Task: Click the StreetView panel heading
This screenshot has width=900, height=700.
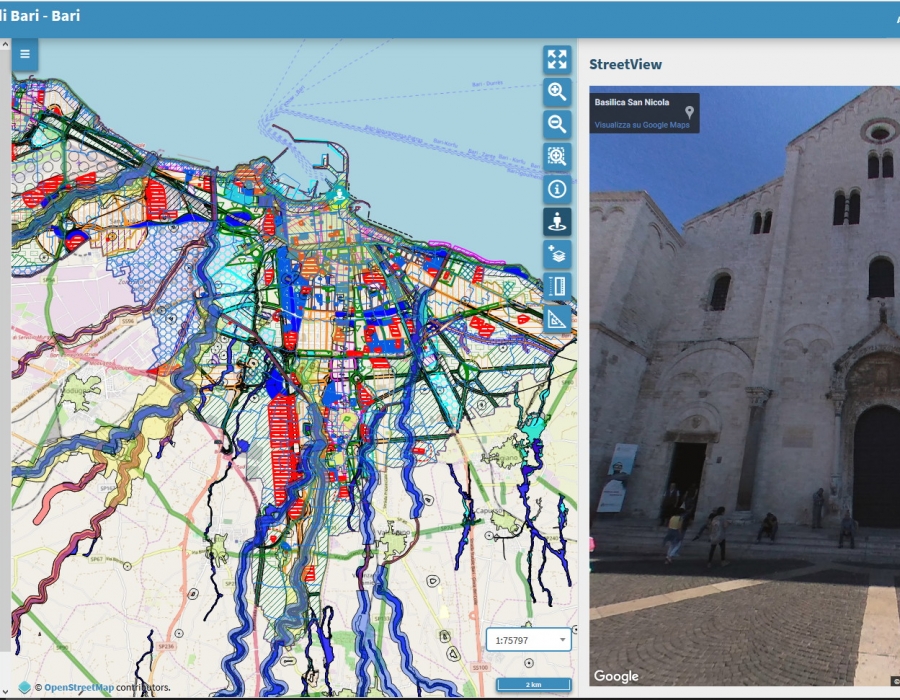Action: coord(626,64)
